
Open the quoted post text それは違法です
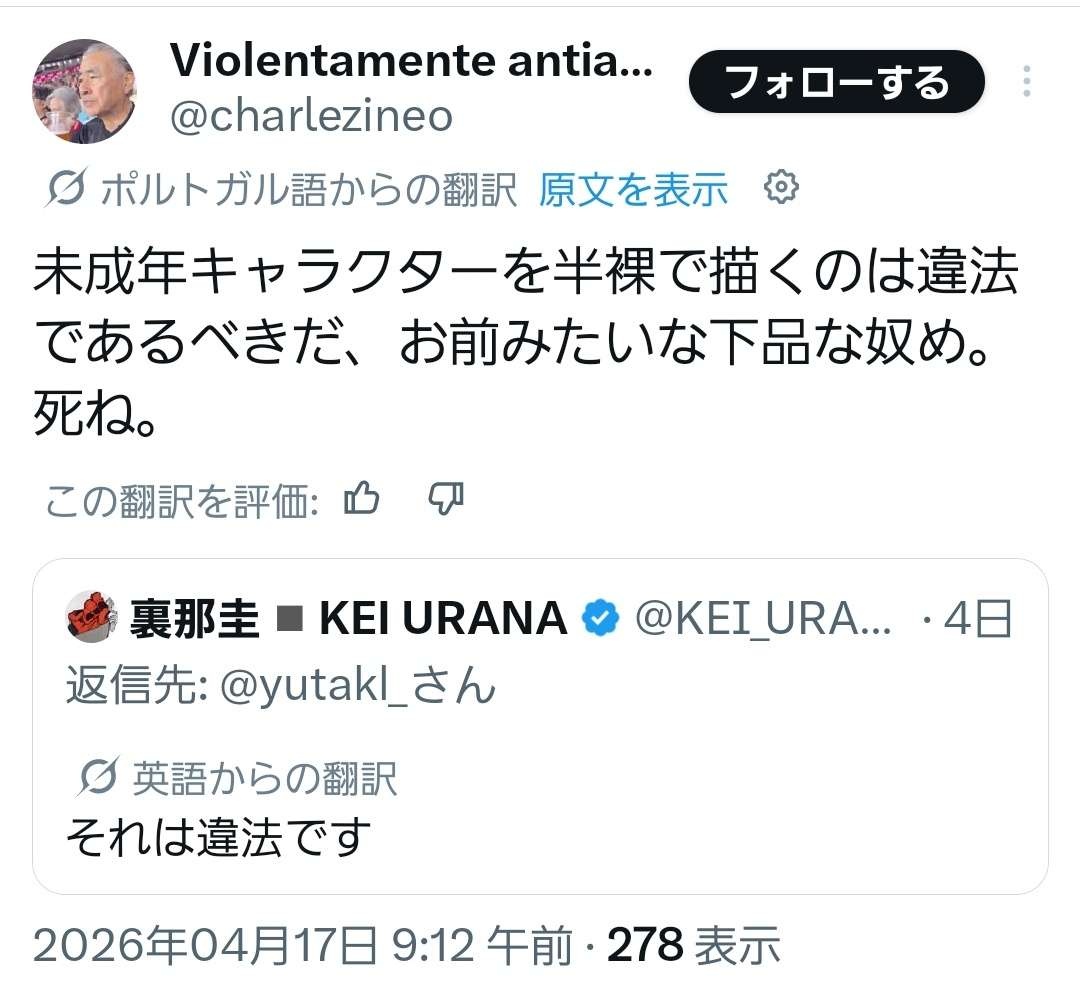tap(219, 836)
